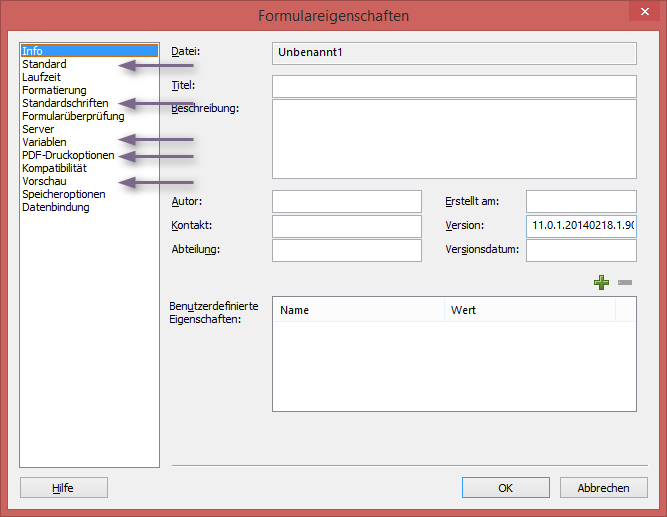
Task: Go to the Variablen category
Action: click(44, 142)
